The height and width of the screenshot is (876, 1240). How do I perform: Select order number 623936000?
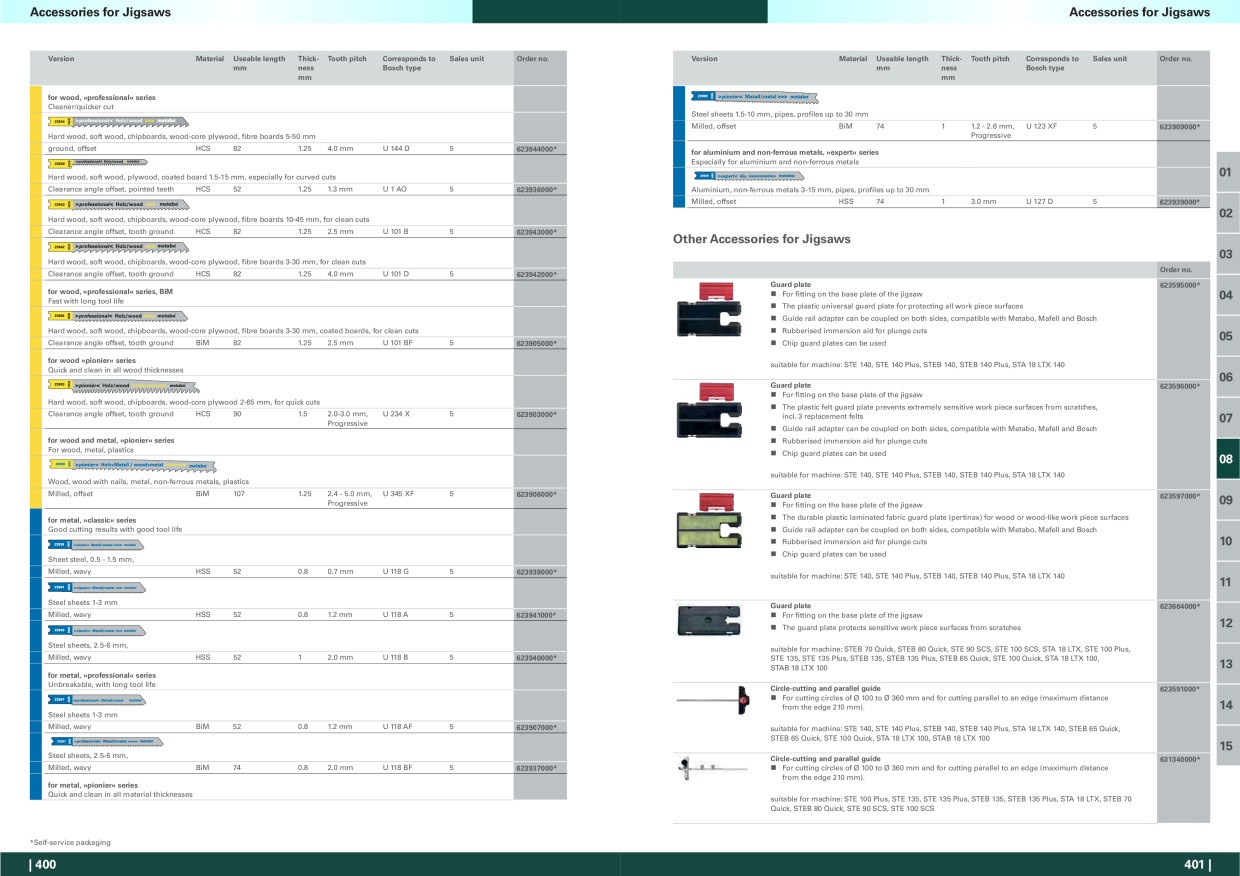536,189
